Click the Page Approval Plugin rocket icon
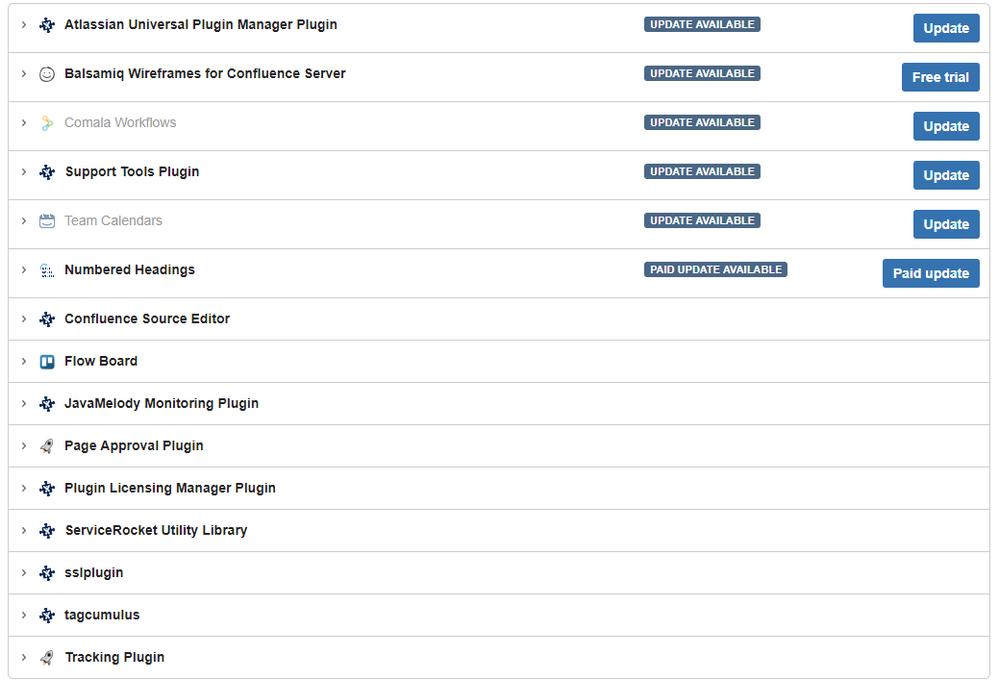 [x=47, y=446]
